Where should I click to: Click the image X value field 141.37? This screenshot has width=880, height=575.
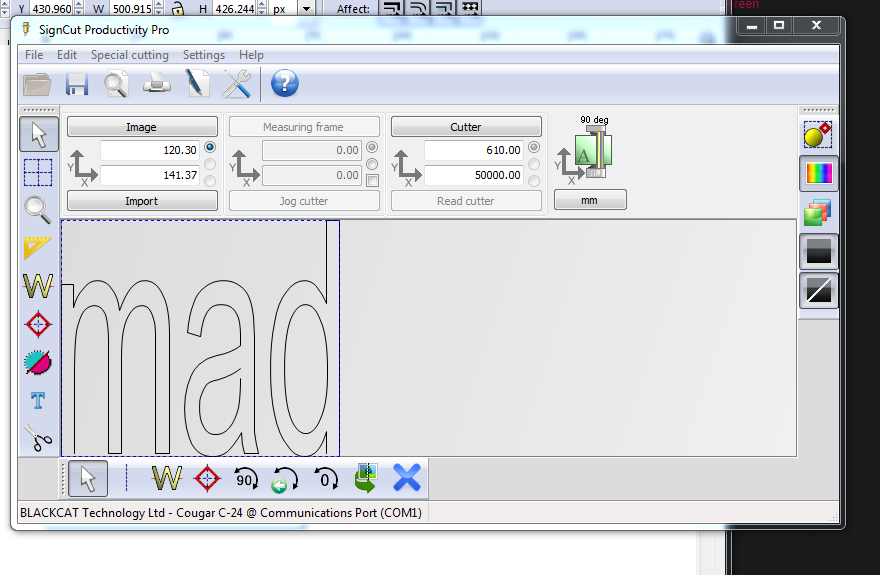coord(149,175)
